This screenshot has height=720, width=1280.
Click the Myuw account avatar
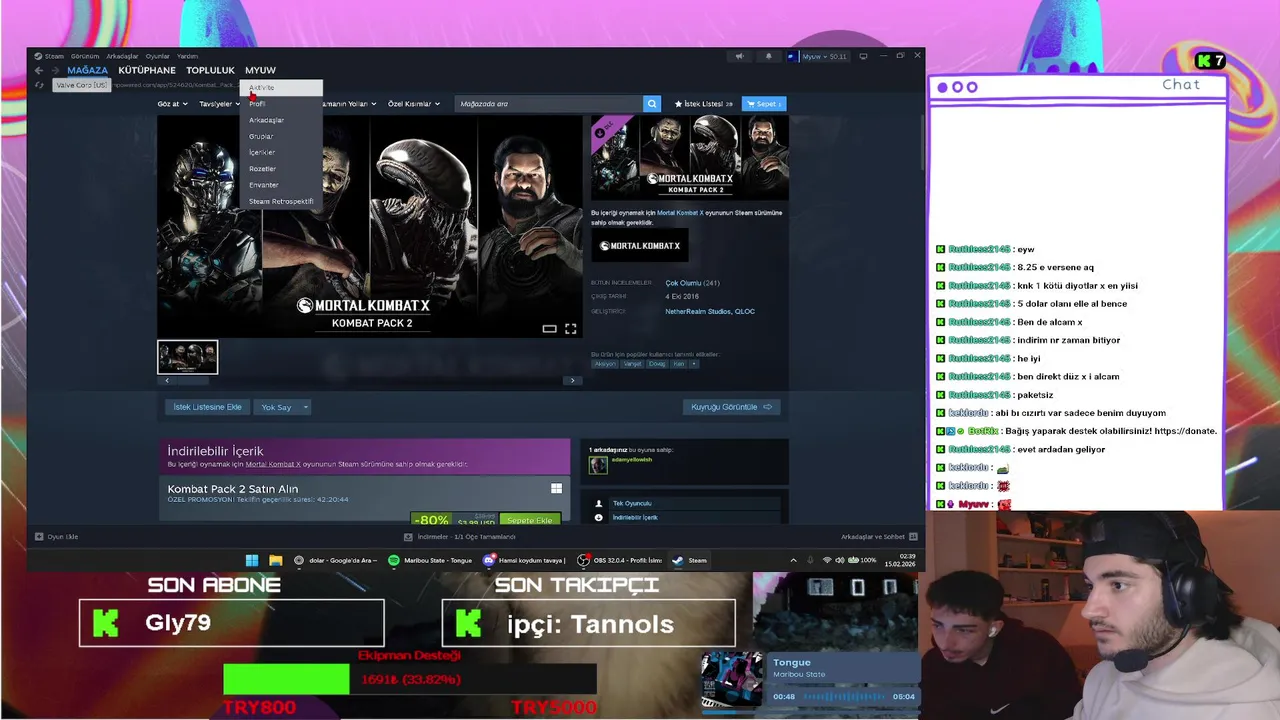(791, 56)
